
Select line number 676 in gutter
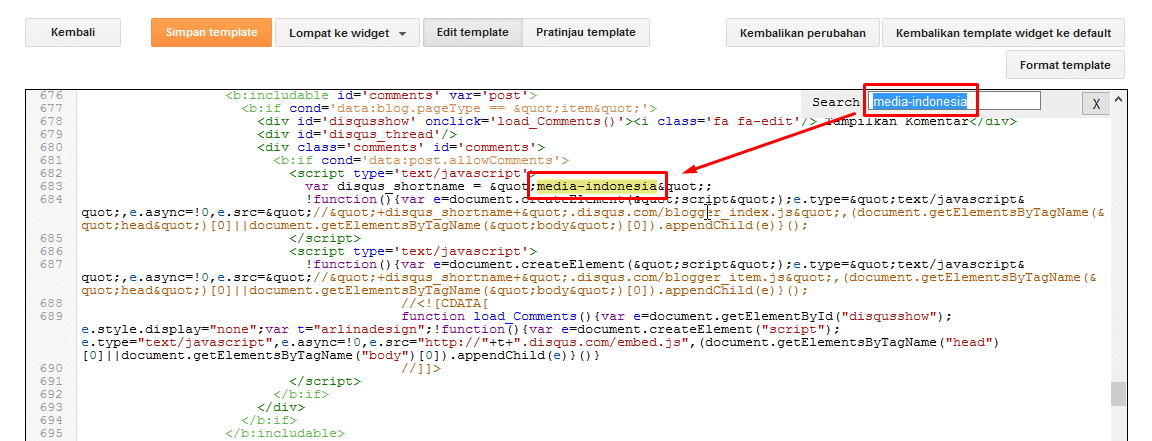[51, 96]
